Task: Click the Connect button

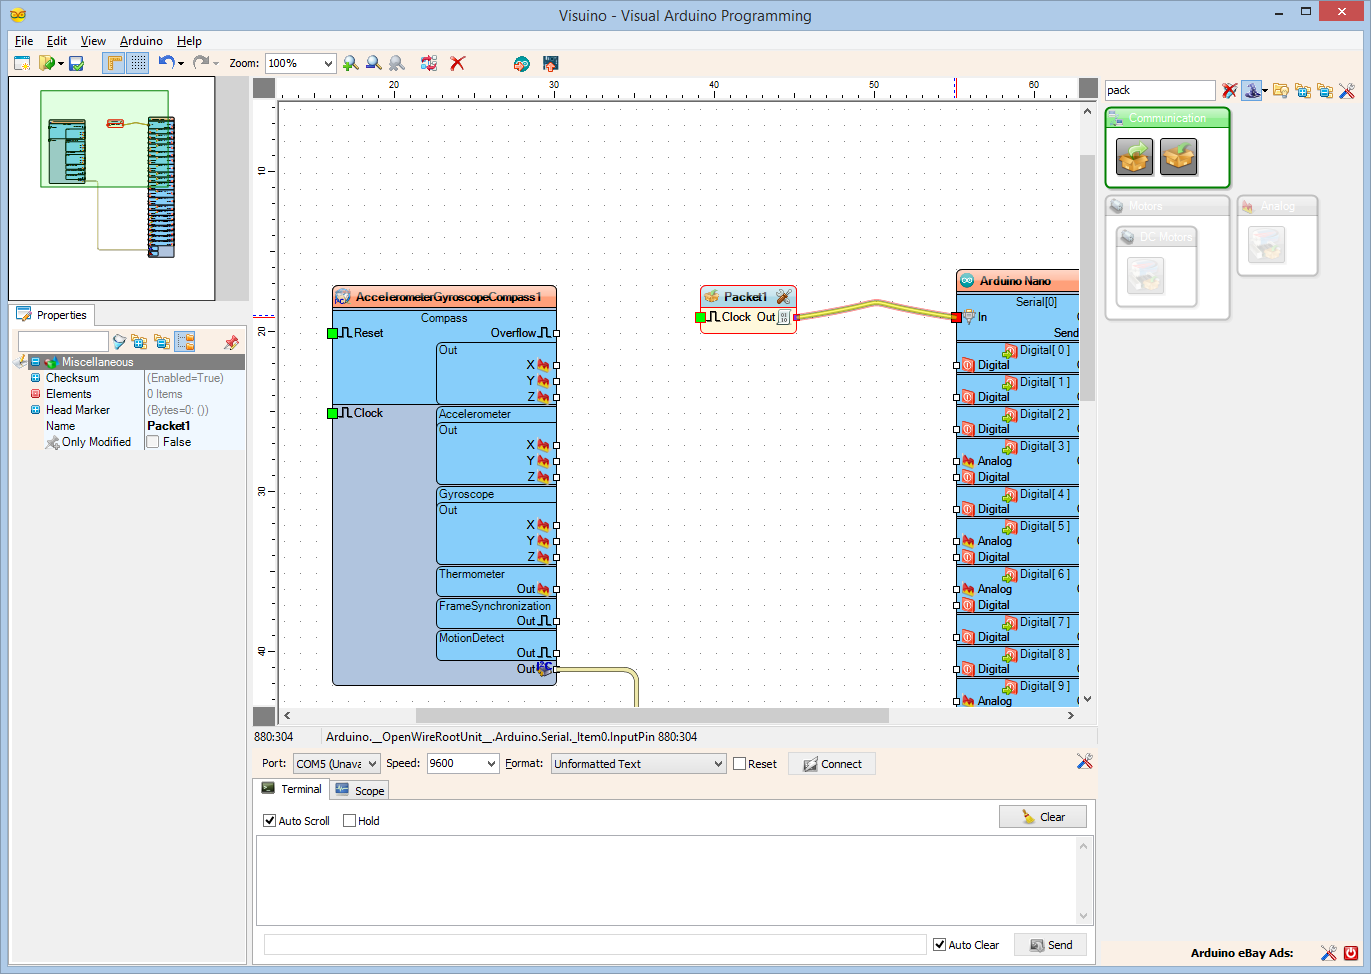Action: [x=832, y=764]
